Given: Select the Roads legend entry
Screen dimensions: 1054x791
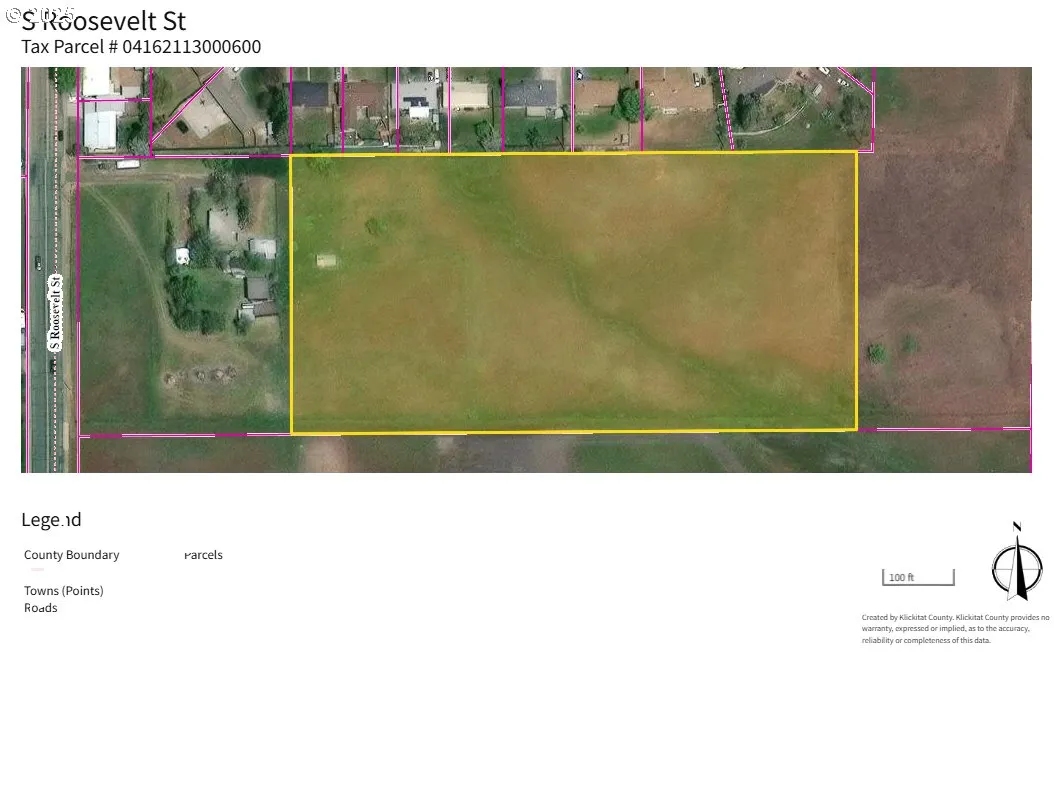Looking at the screenshot, I should [x=41, y=608].
